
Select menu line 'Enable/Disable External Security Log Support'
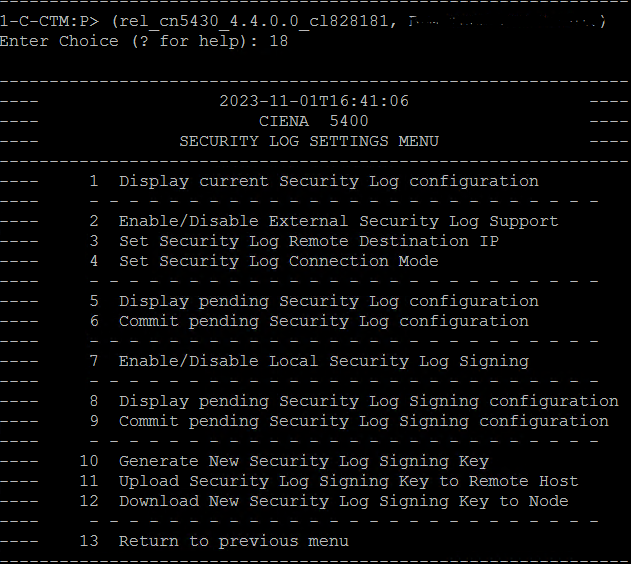[x=338, y=221]
